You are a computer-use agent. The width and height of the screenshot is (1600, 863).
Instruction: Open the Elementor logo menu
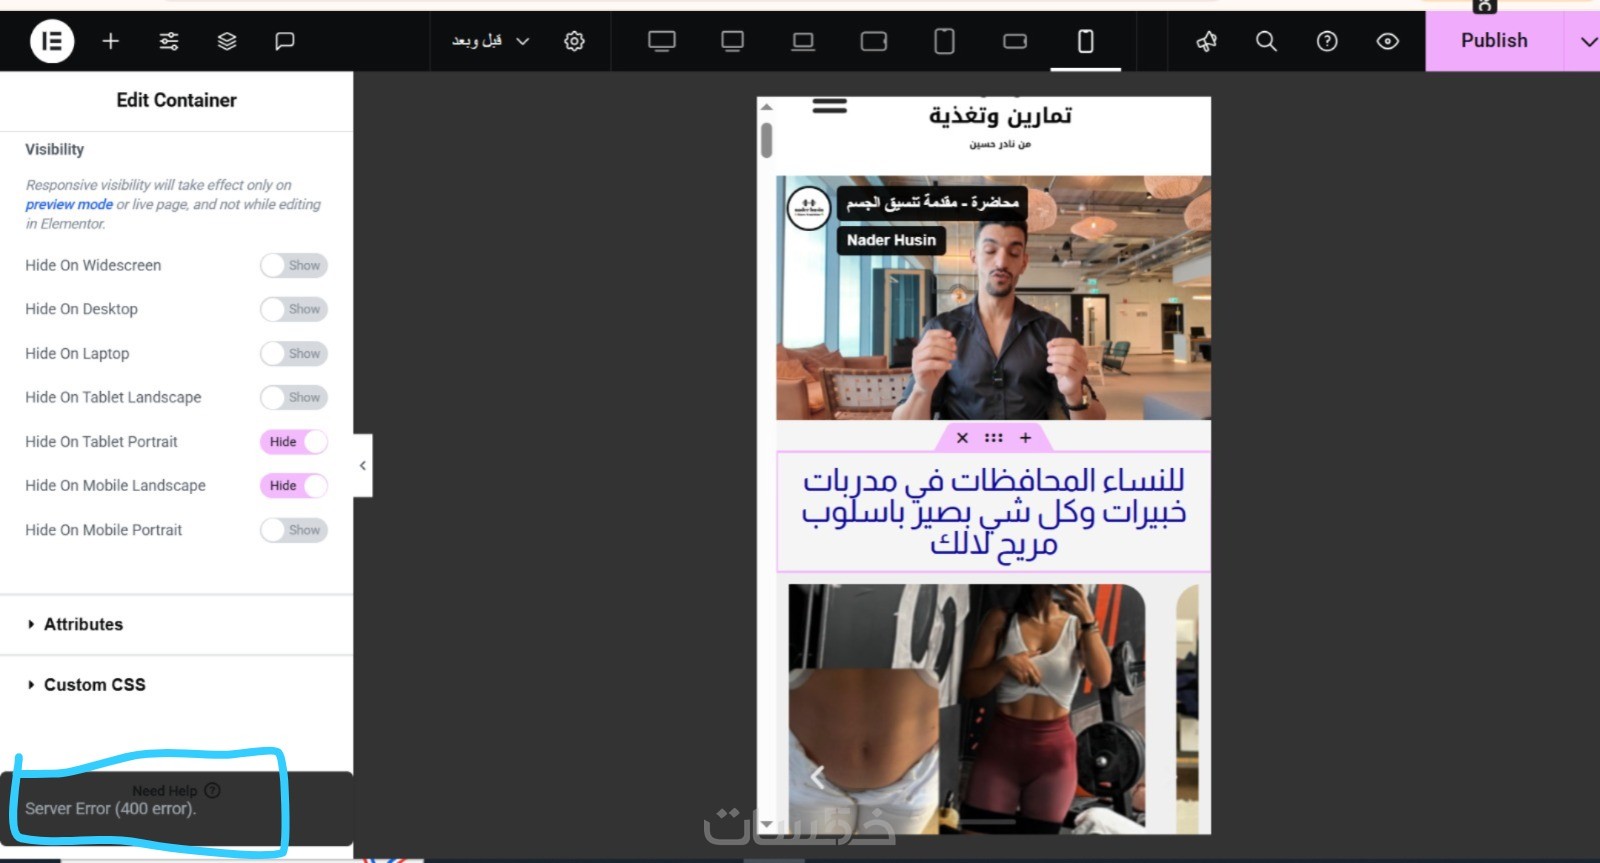[52, 41]
